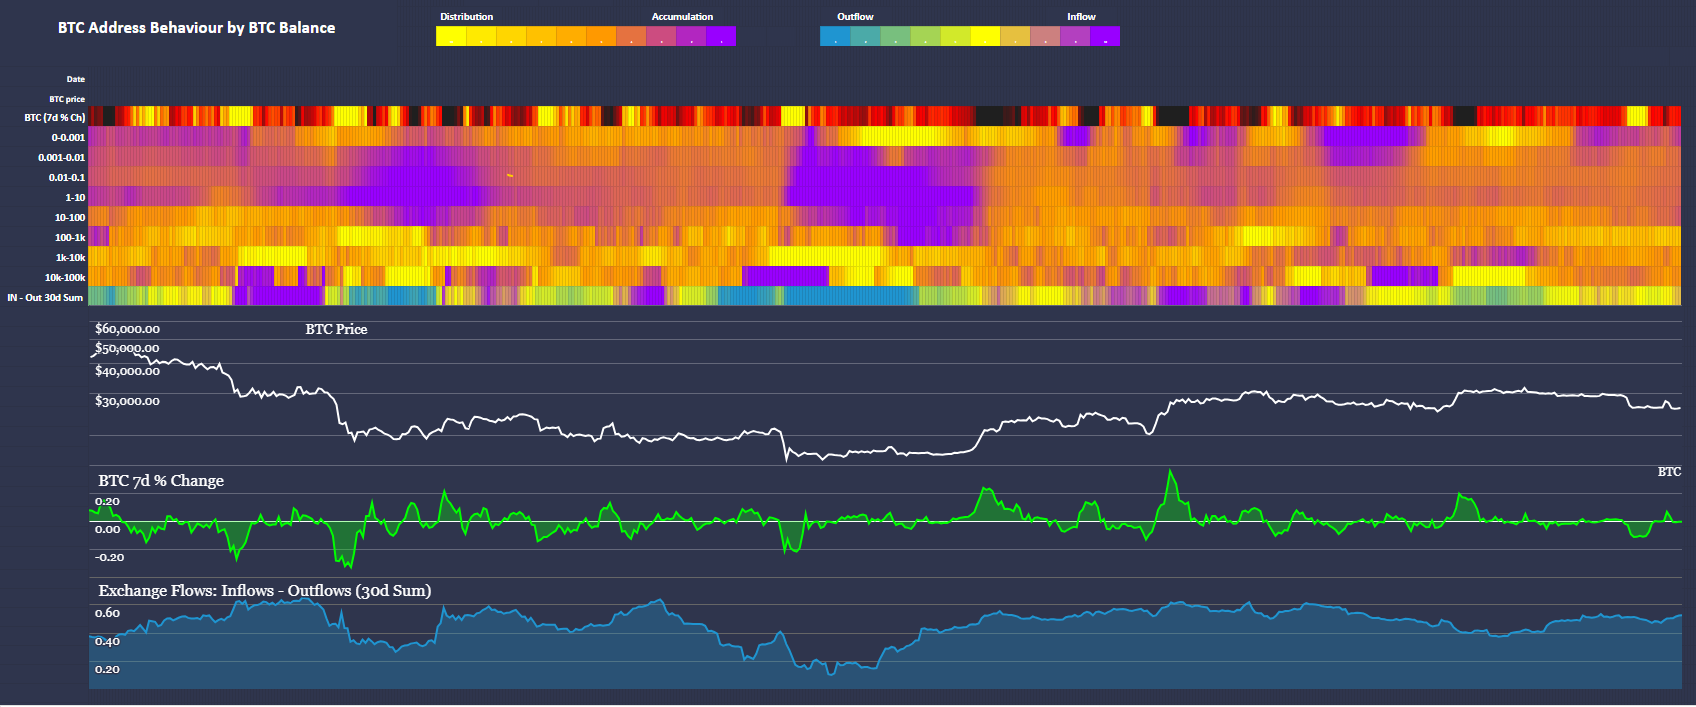Screen dimensions: 1696x707
Task: Click the Exchange Flows chart title
Action: [265, 591]
